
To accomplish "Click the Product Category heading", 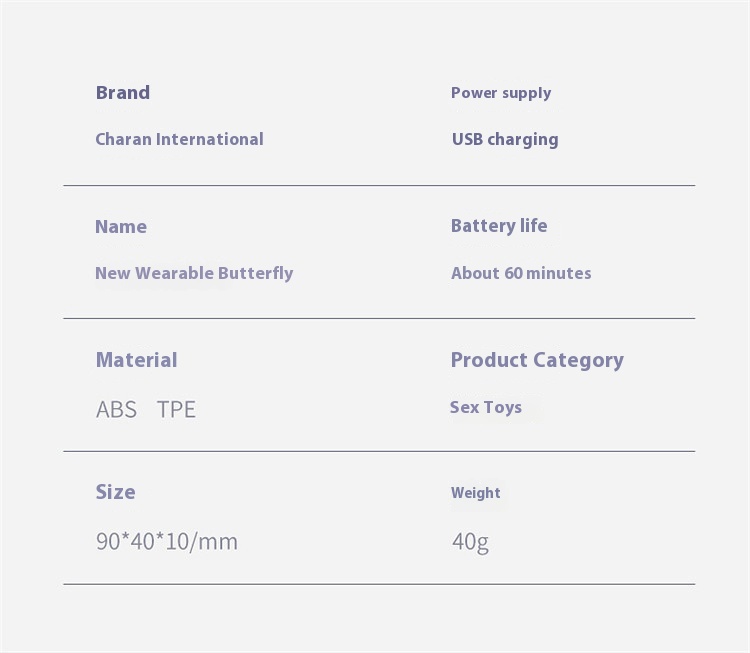I will coord(537,360).
